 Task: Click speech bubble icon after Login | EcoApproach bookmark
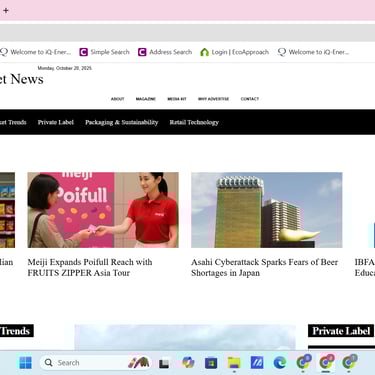tap(282, 52)
